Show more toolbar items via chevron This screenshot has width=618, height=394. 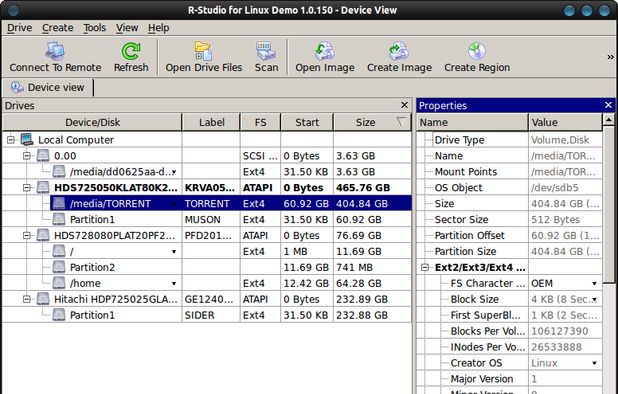610,57
